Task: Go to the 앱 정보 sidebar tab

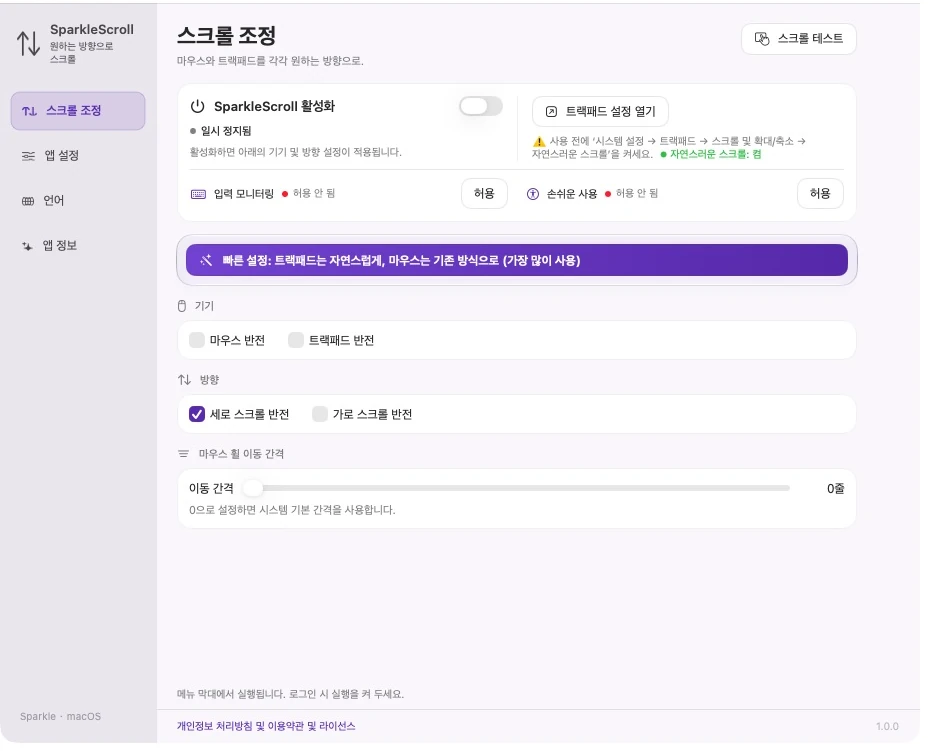Action: tap(78, 247)
